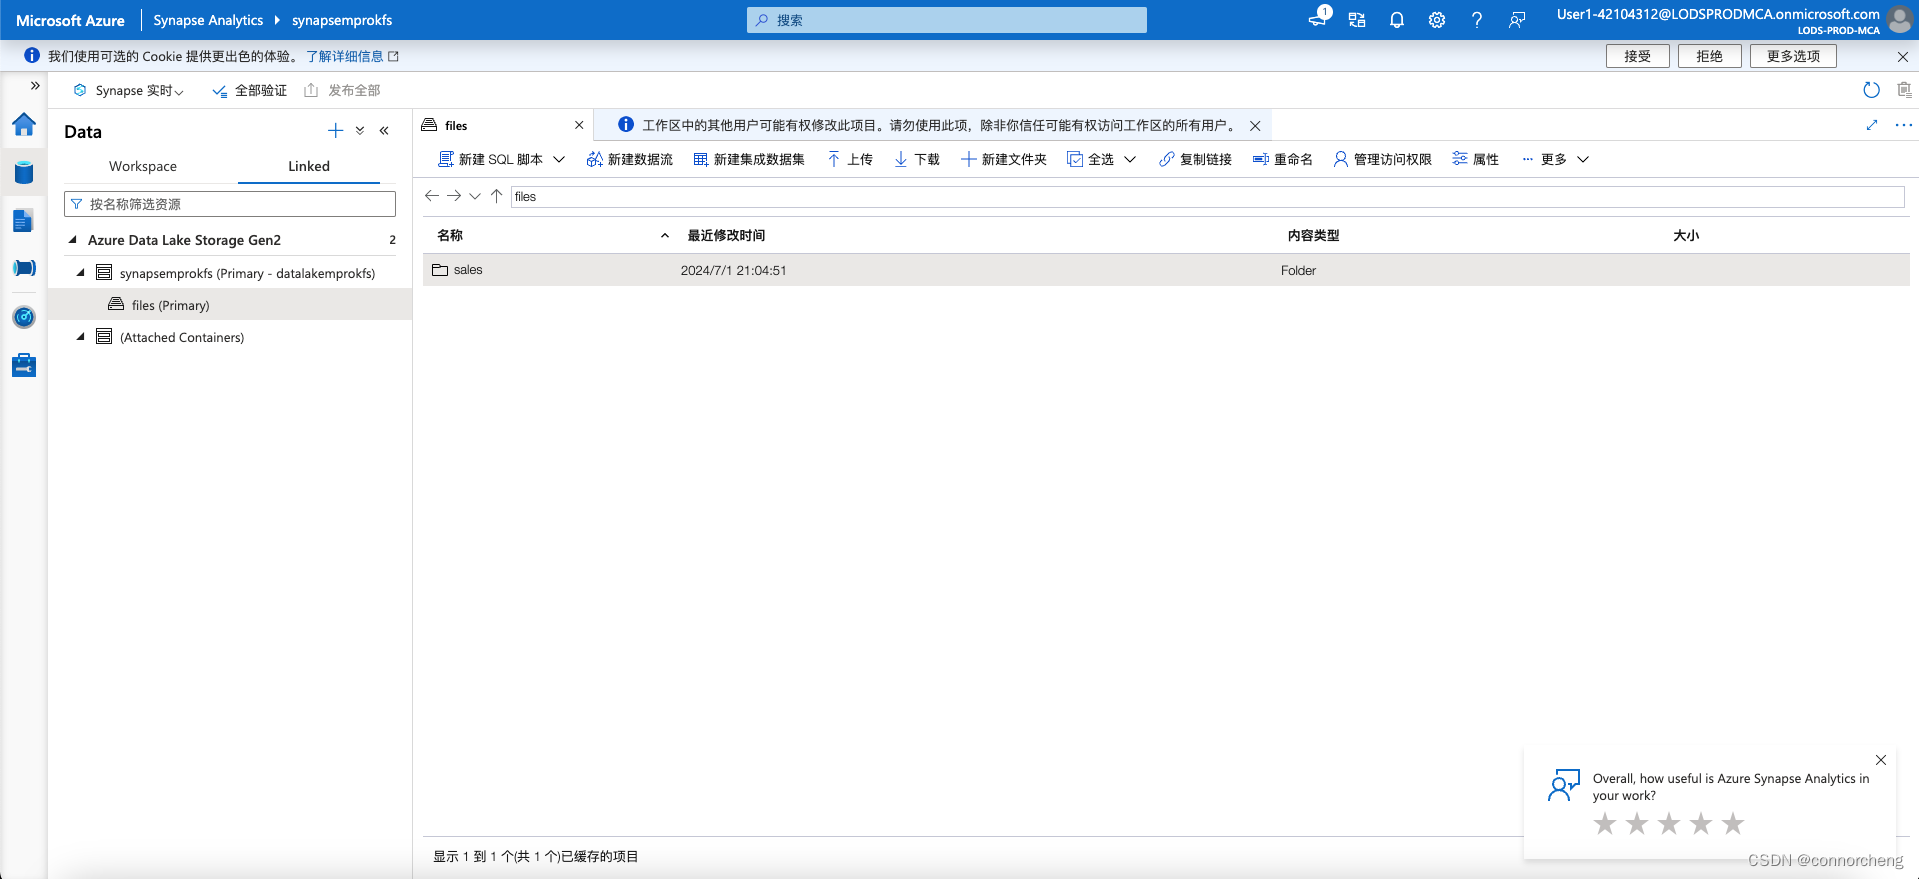Open the path history dropdown chevron
This screenshot has width=1919, height=879.
[x=475, y=196]
